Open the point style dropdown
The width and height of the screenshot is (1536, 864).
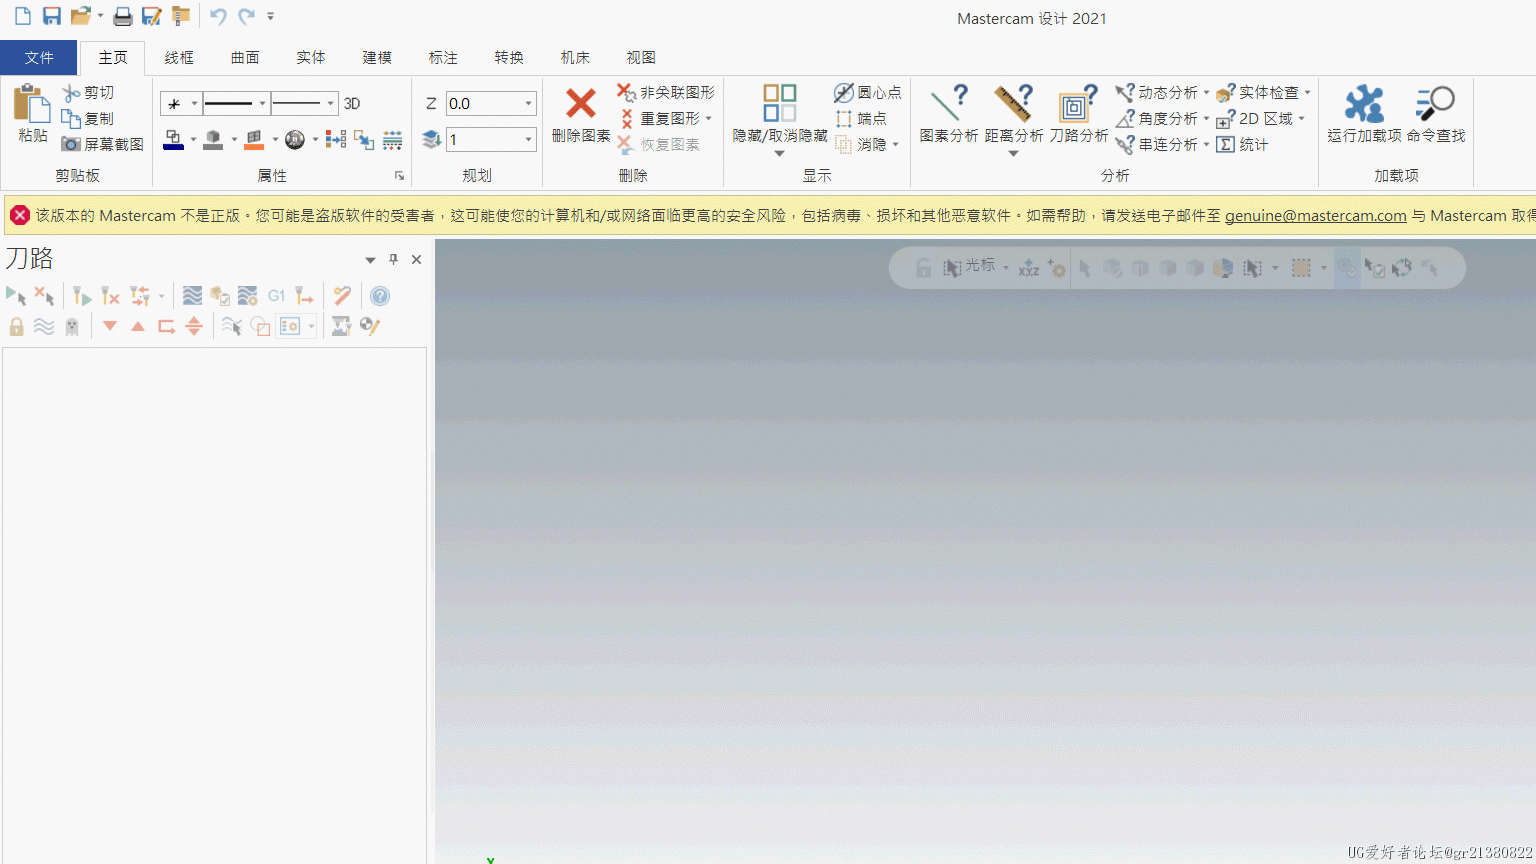coord(194,103)
